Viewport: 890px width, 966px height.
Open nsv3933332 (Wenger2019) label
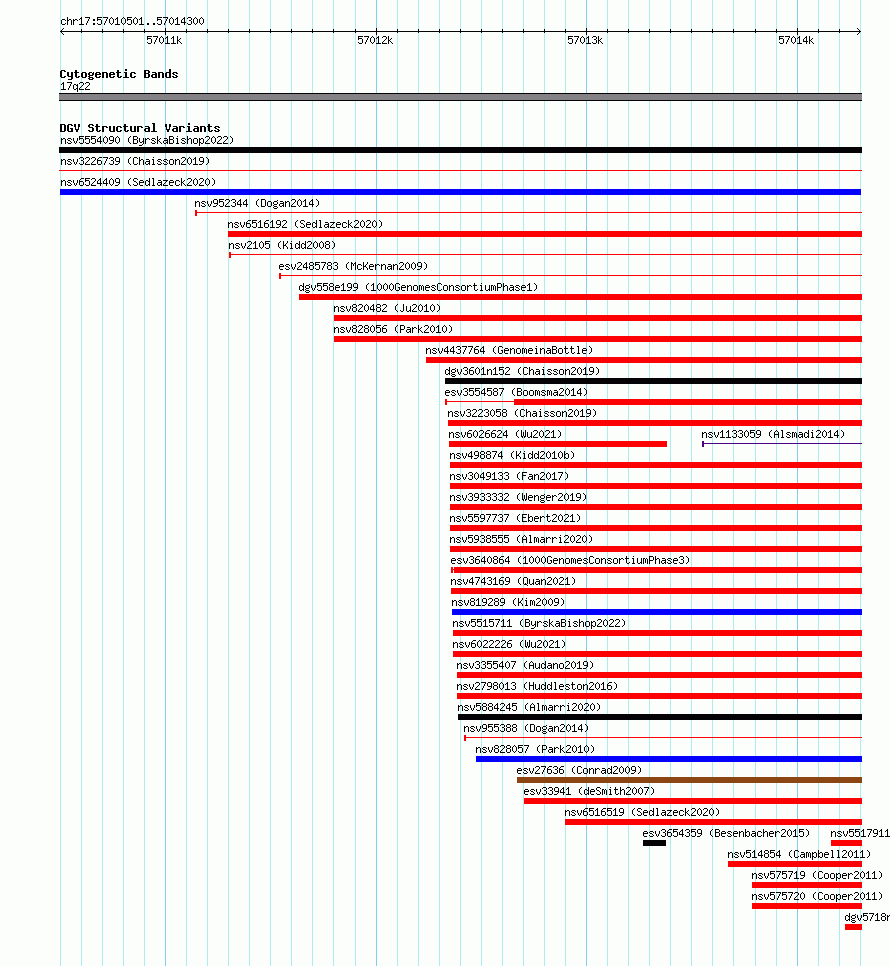pyautogui.click(x=518, y=497)
